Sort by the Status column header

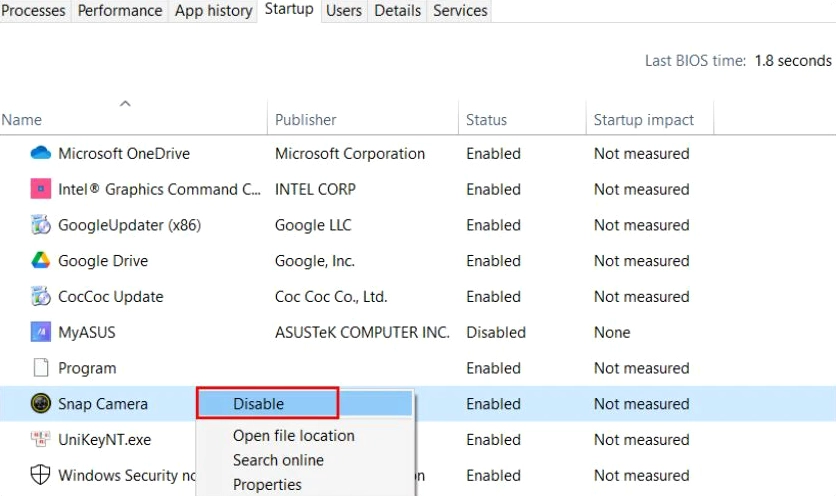tap(486, 120)
